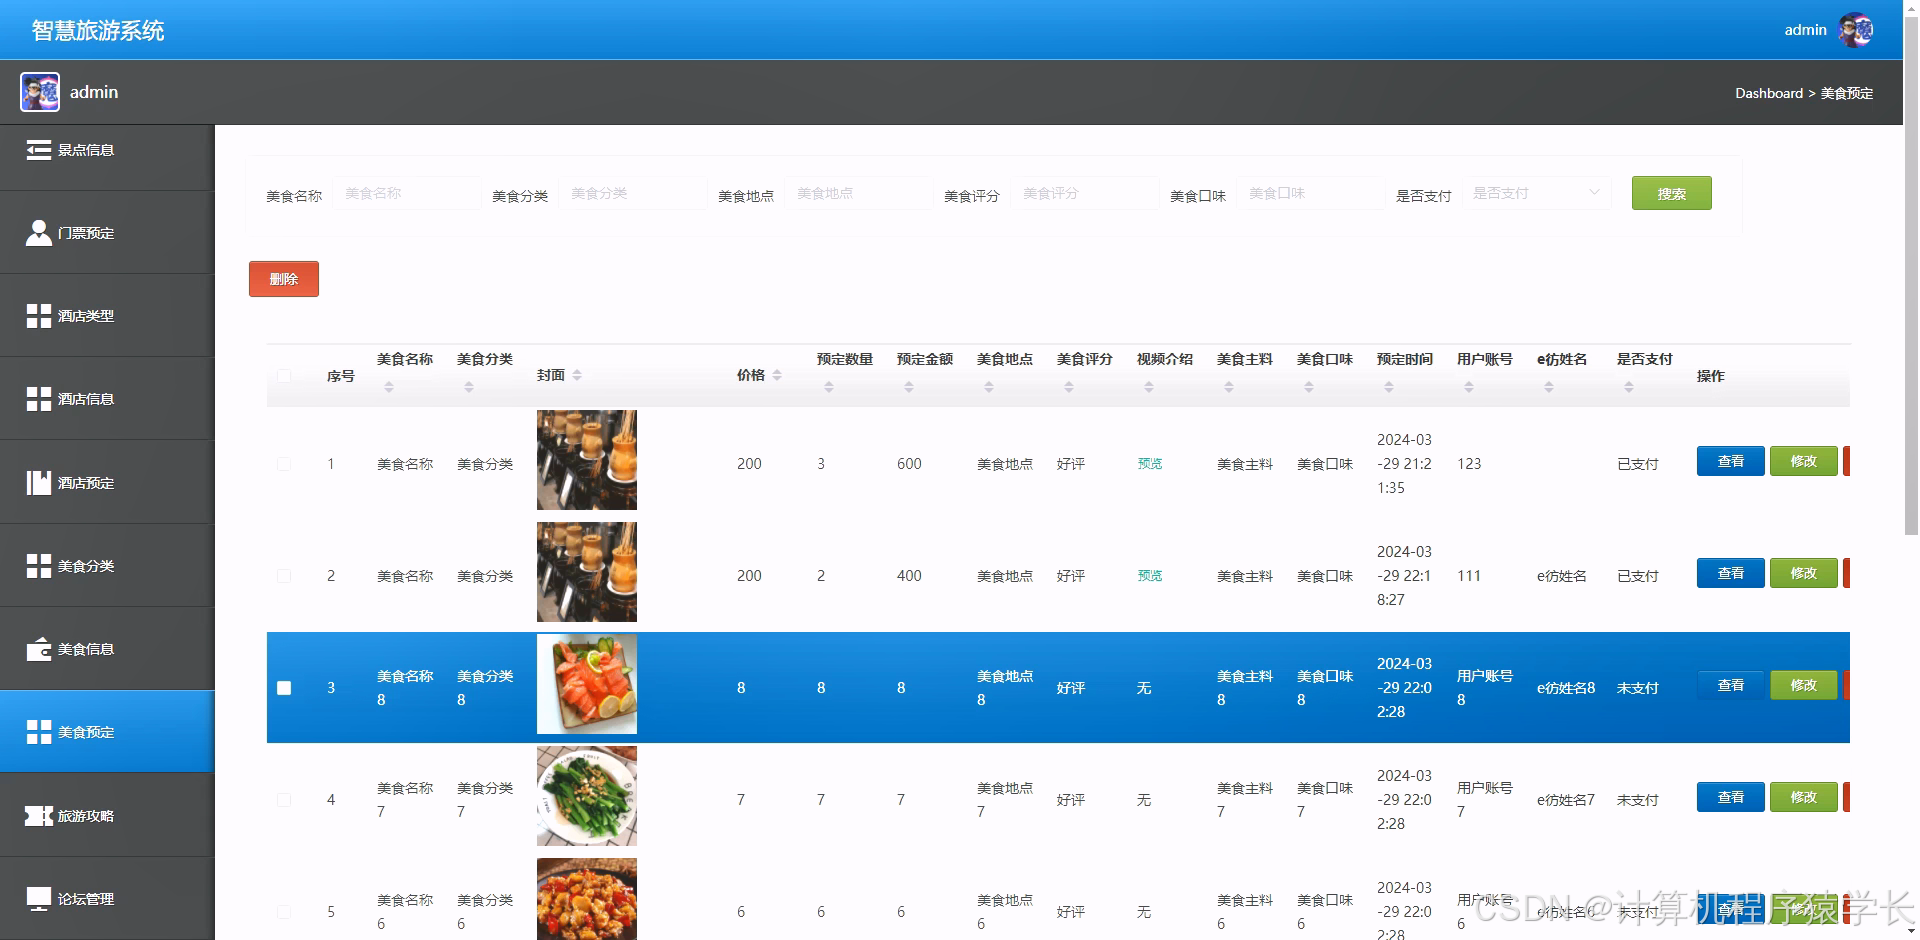Open the salmon cover thumbnail in row 3
The image size is (1920, 940).
[x=587, y=684]
